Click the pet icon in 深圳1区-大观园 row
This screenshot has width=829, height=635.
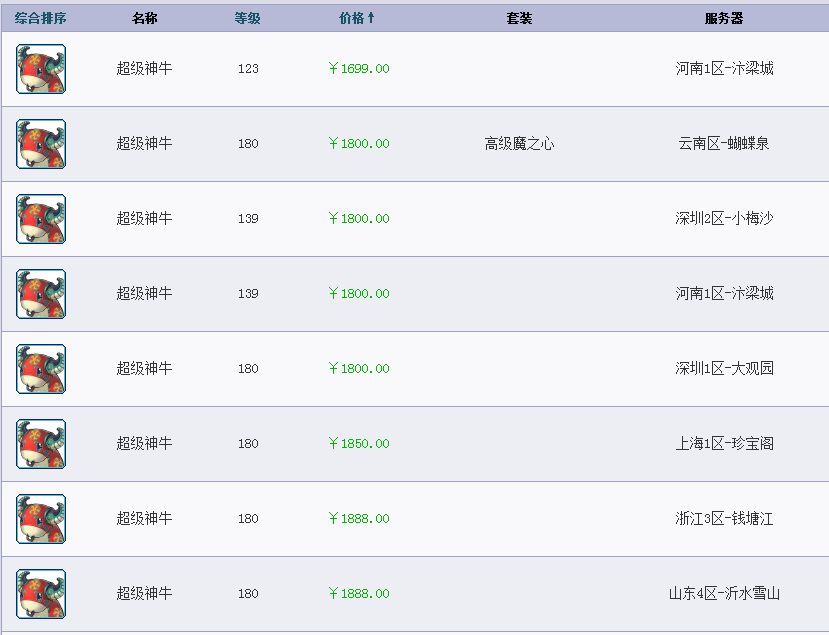[41, 369]
